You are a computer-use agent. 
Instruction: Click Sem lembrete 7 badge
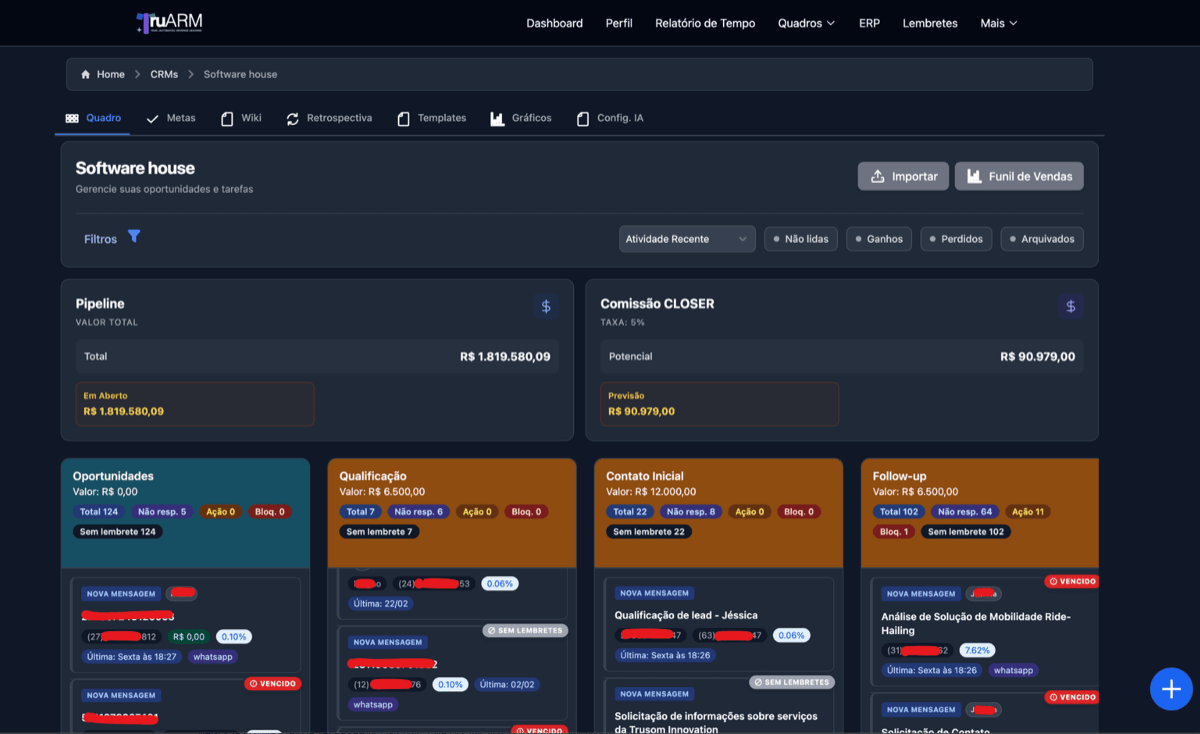(x=380, y=532)
